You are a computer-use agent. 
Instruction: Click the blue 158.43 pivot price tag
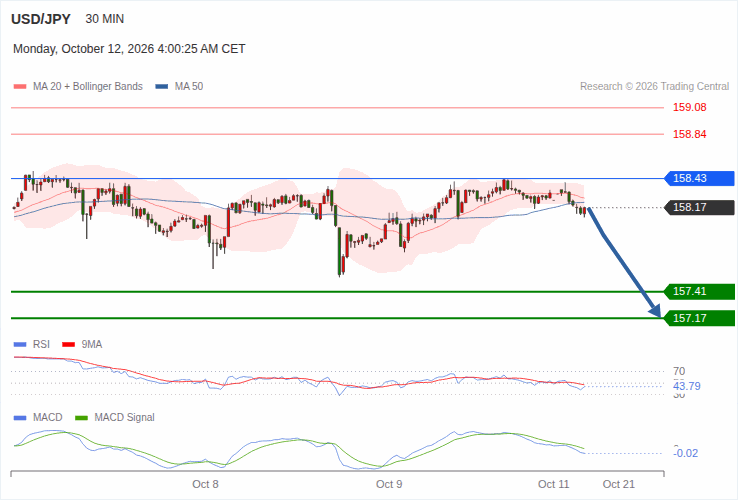tap(699, 178)
